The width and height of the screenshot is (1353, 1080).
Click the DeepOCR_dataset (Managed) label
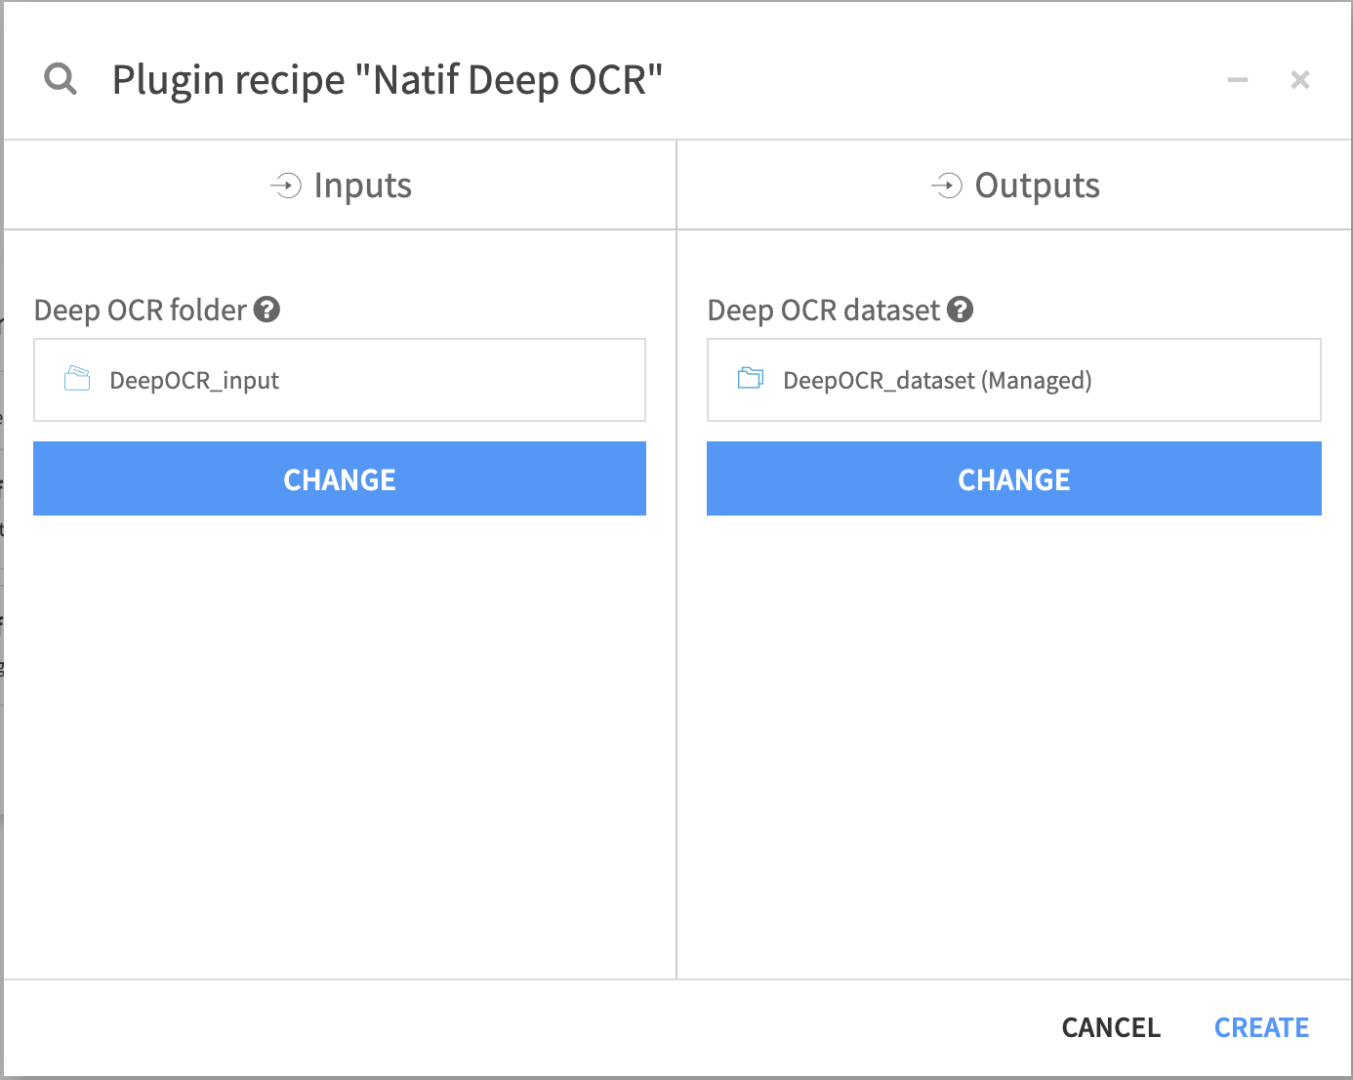click(x=937, y=380)
